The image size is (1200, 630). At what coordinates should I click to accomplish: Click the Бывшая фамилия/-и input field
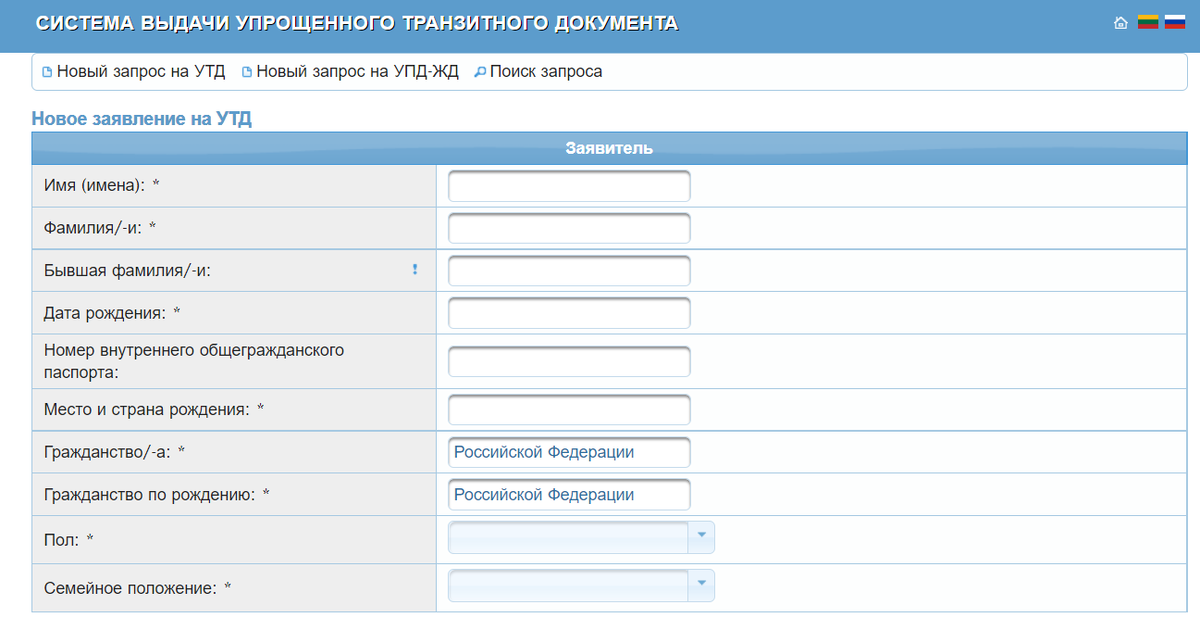coord(568,270)
